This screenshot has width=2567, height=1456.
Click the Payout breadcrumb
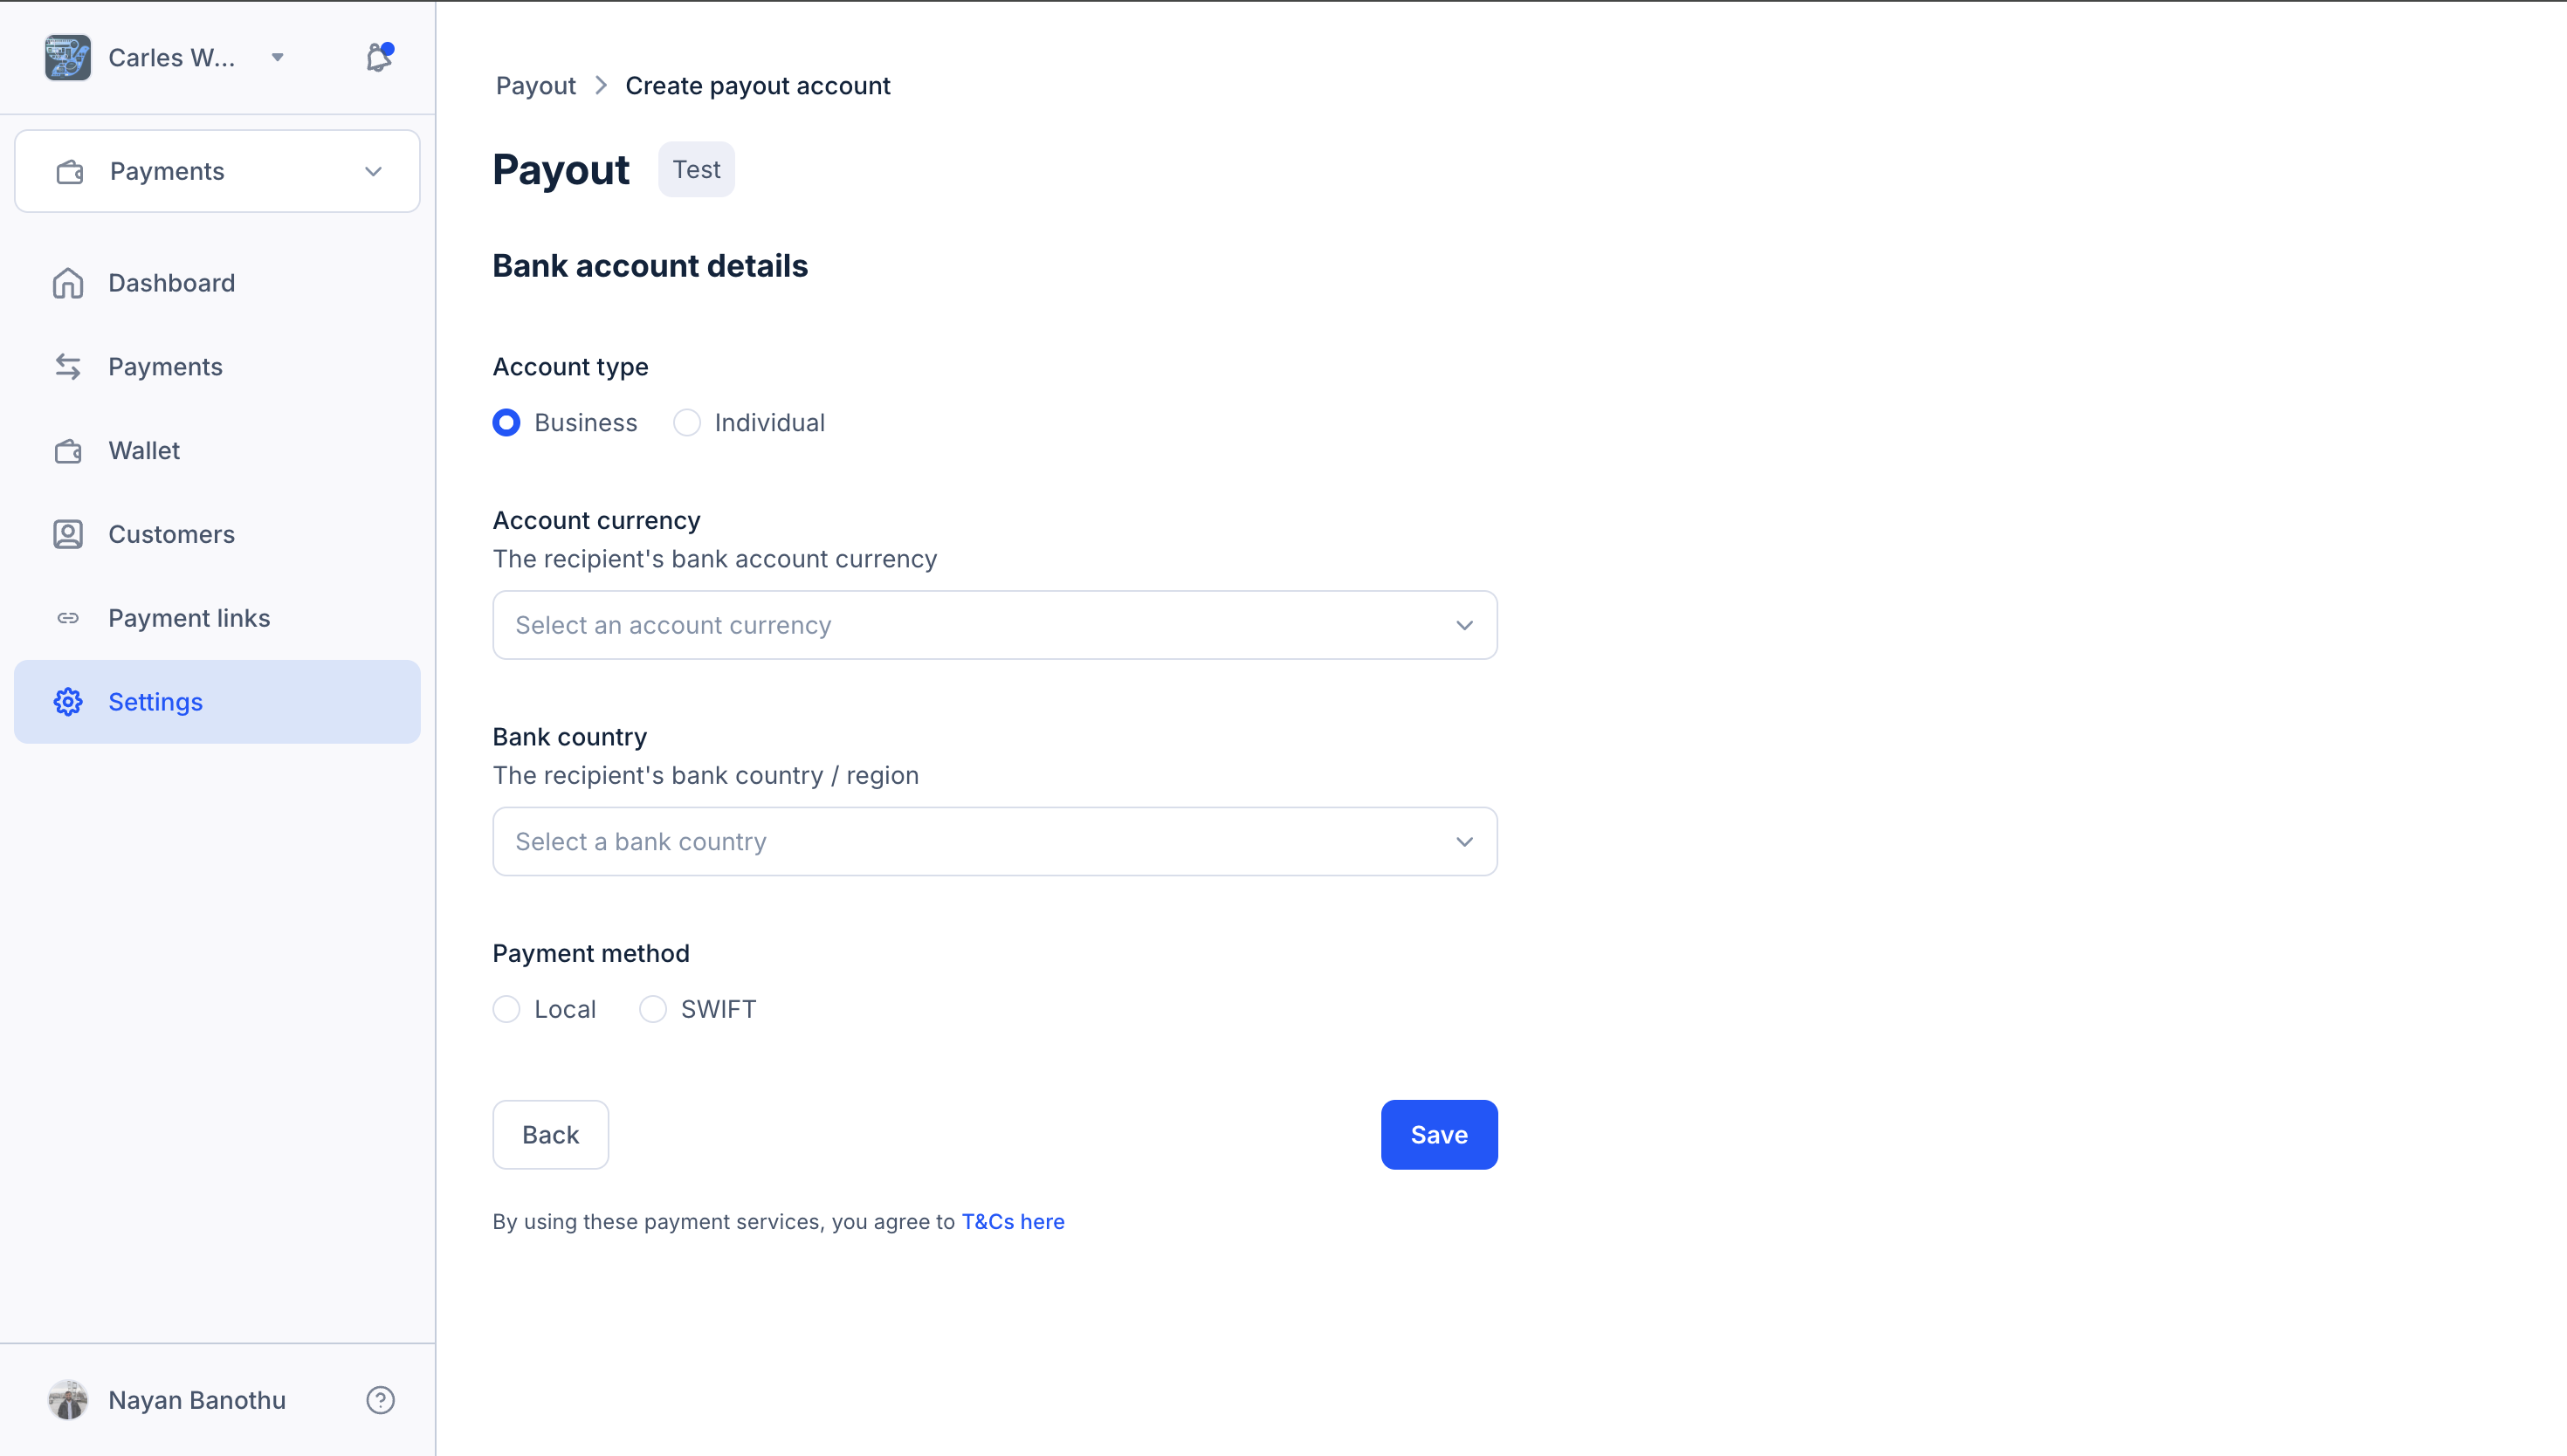pyautogui.click(x=535, y=86)
